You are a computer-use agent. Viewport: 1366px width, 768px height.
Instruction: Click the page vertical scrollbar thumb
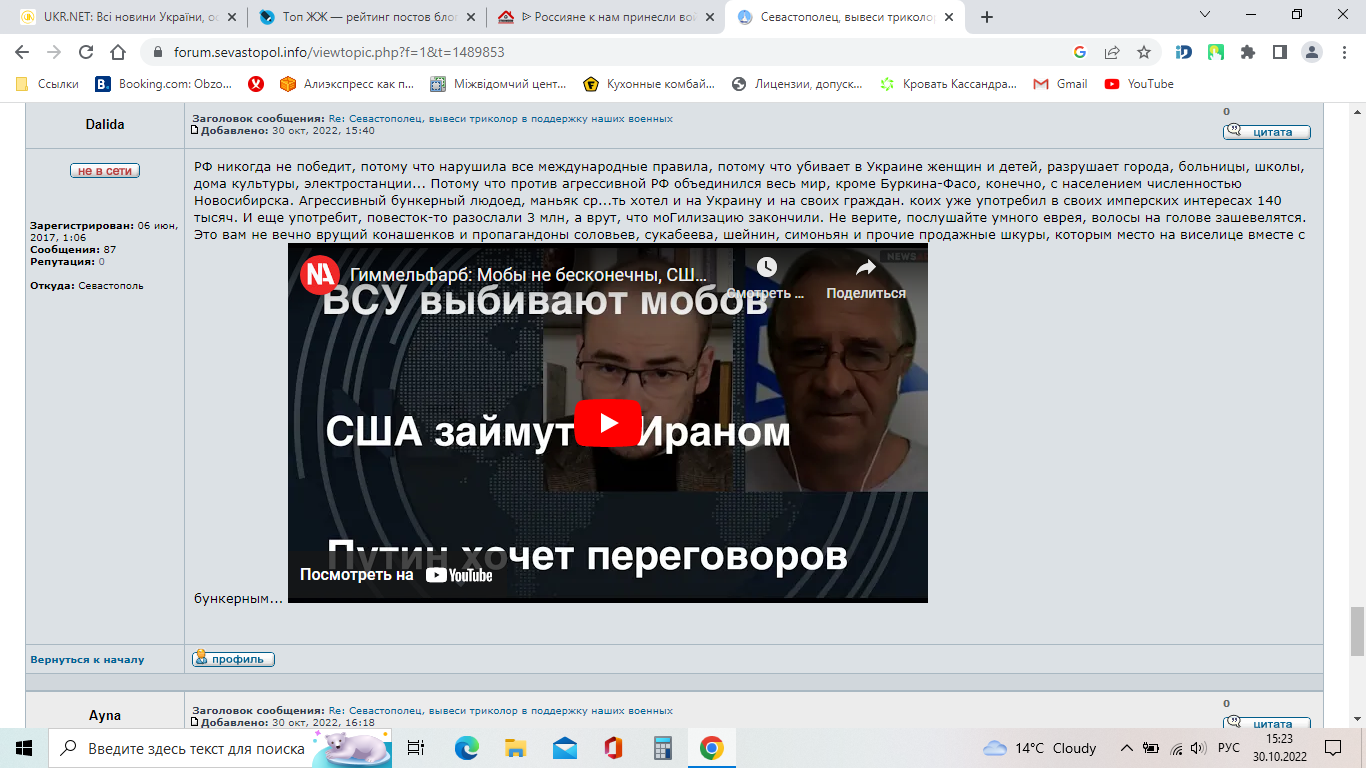pos(1357,631)
